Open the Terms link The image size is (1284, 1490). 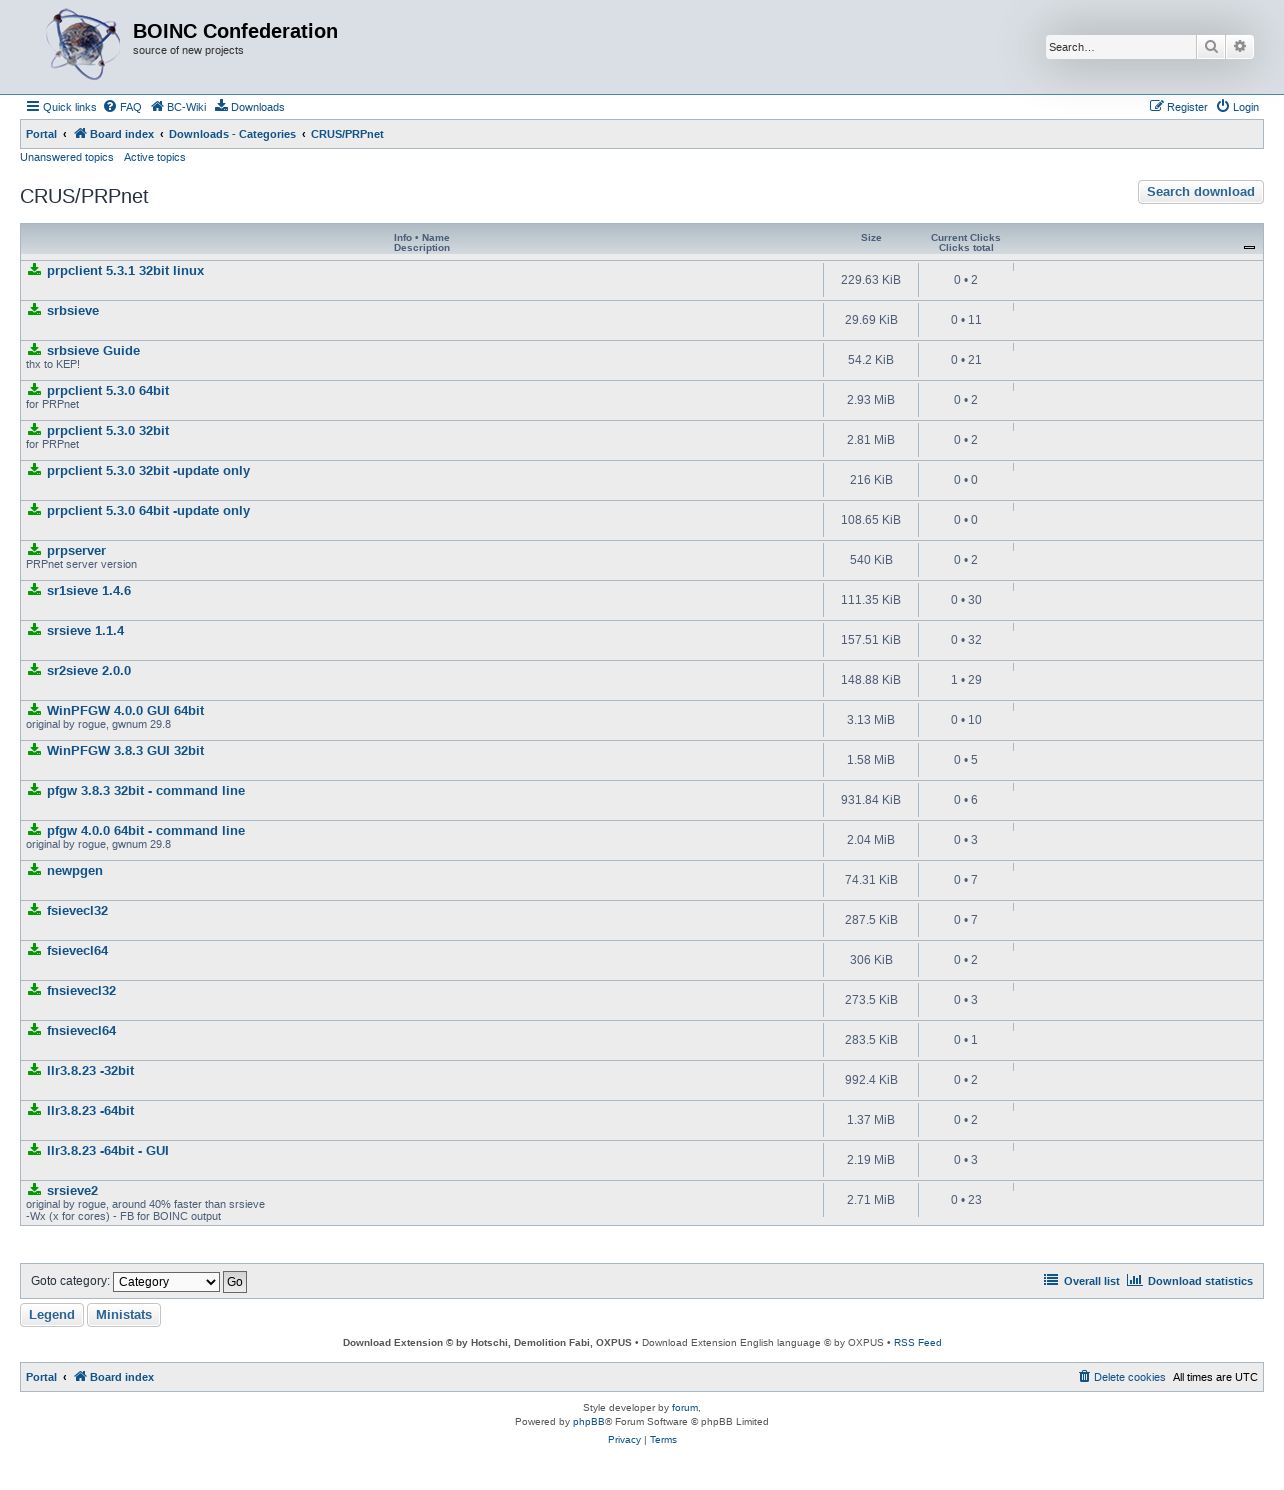click(x=663, y=1440)
